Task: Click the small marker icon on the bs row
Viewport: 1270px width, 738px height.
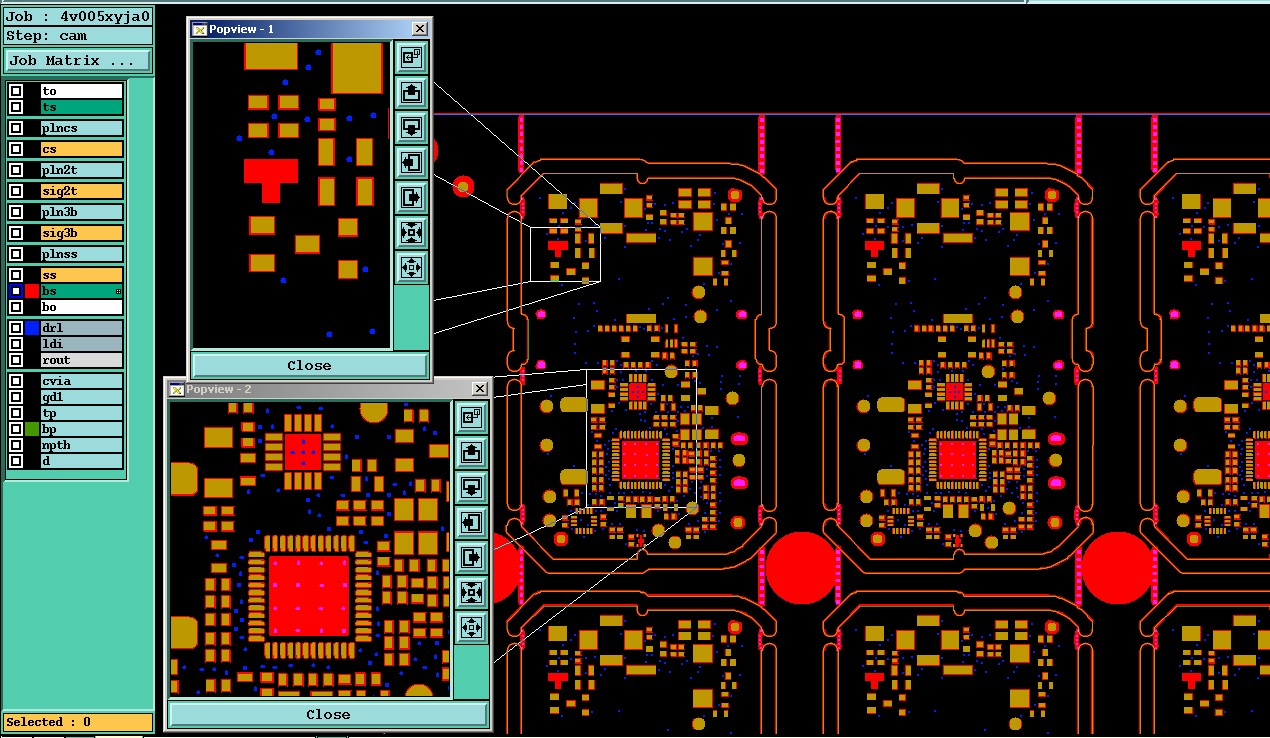Action: click(118, 291)
